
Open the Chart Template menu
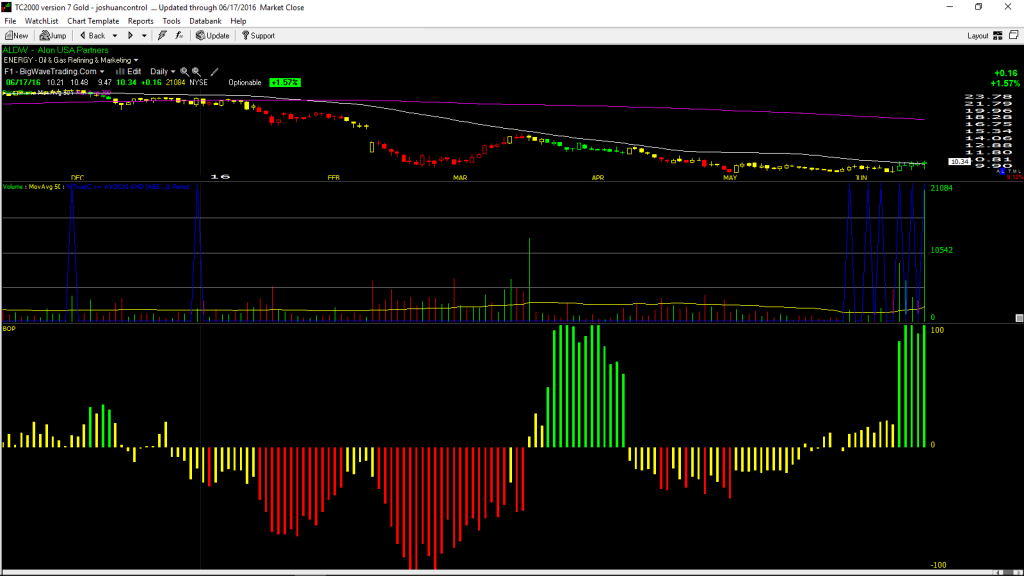click(x=93, y=21)
